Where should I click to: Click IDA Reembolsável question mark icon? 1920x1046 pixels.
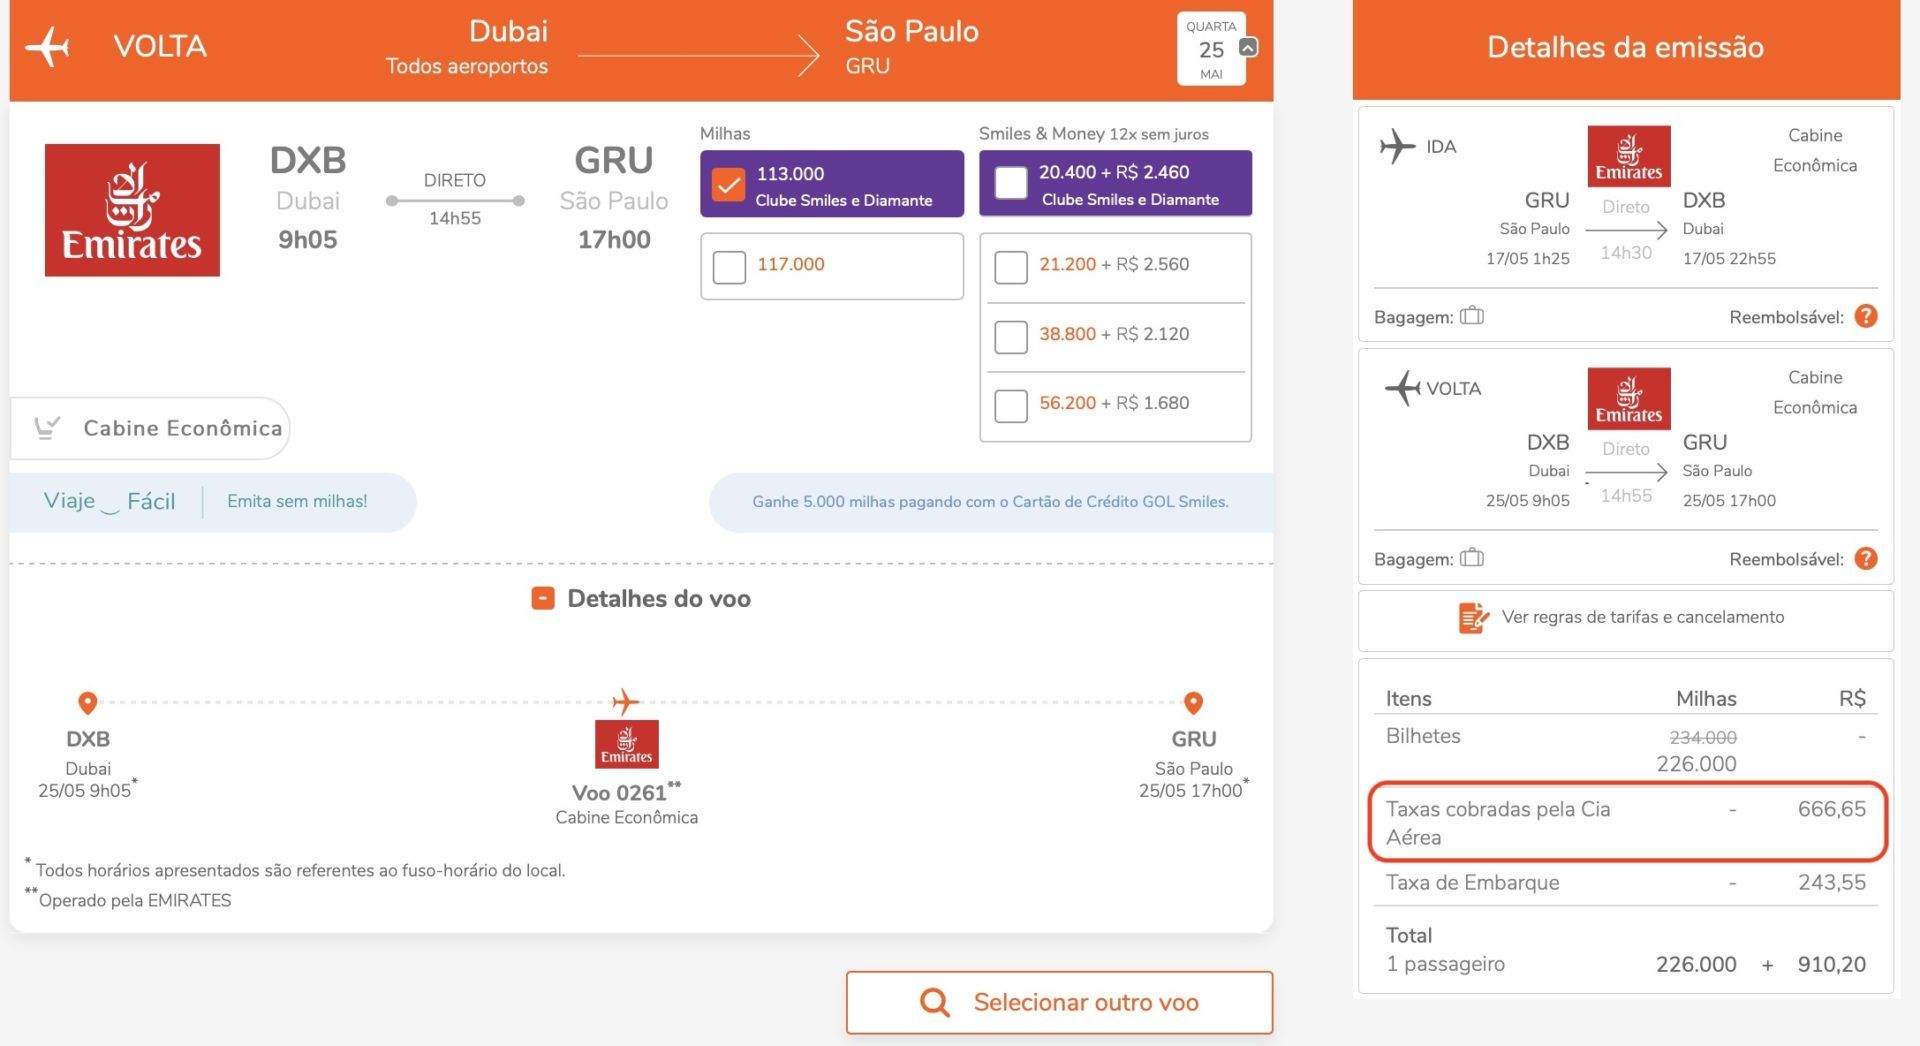pos(1866,316)
